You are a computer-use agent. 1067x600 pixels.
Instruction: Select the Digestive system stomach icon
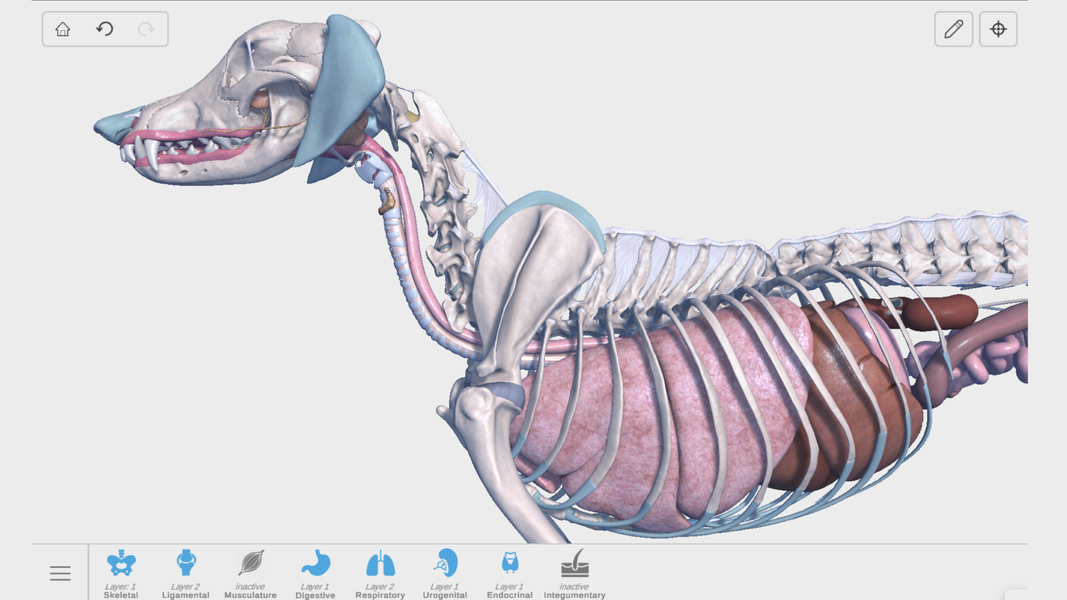[x=315, y=565]
